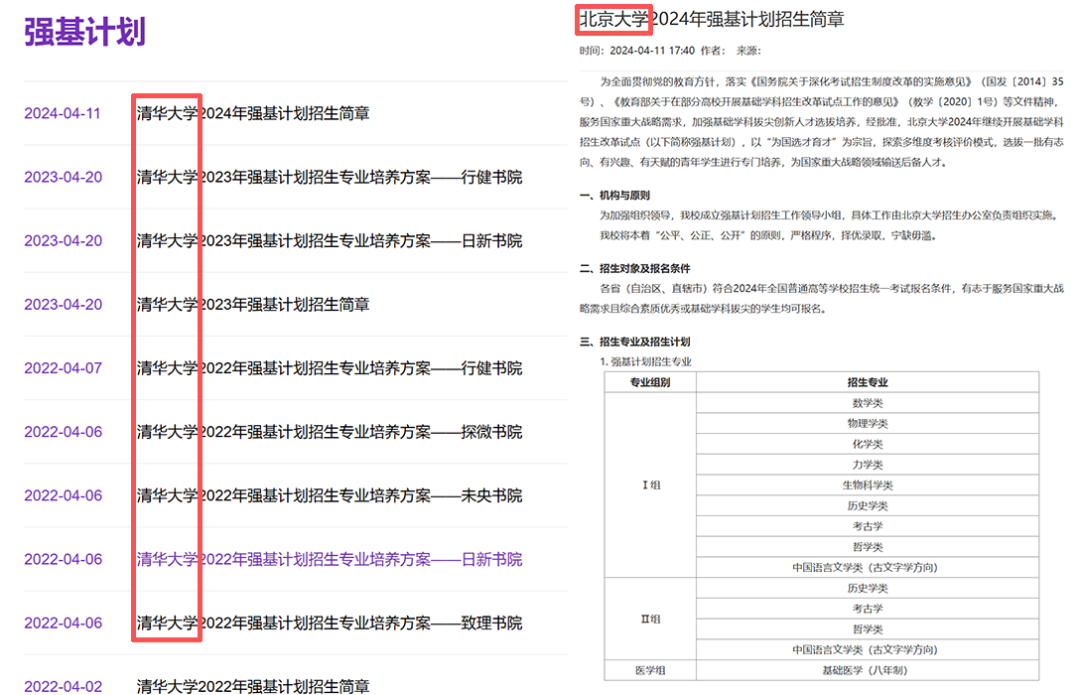Open 清华大学2022年强基计划招生简章 link
This screenshot has width=1080, height=695.
(253, 686)
